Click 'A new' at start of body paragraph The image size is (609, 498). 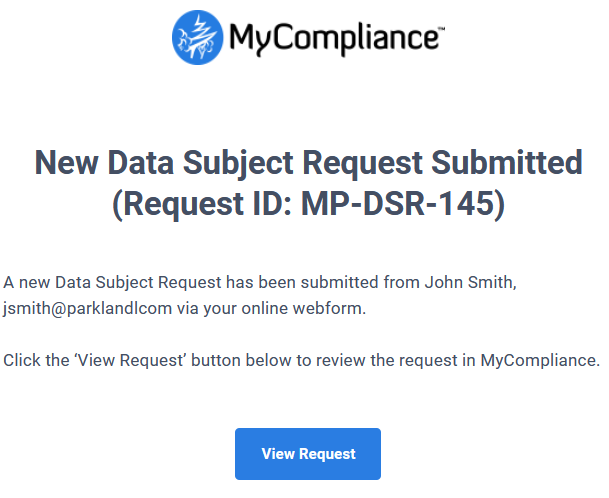point(27,282)
